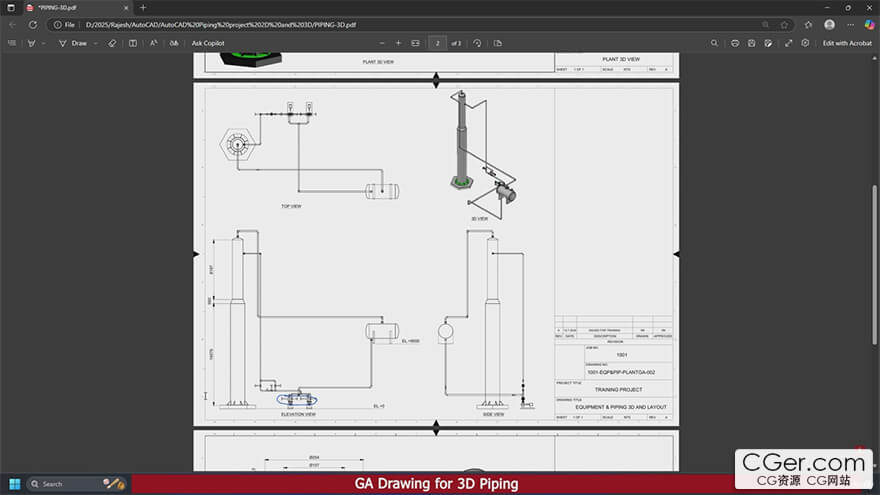
Task: Enter full screen mode in PDF viewer
Action: (788, 43)
